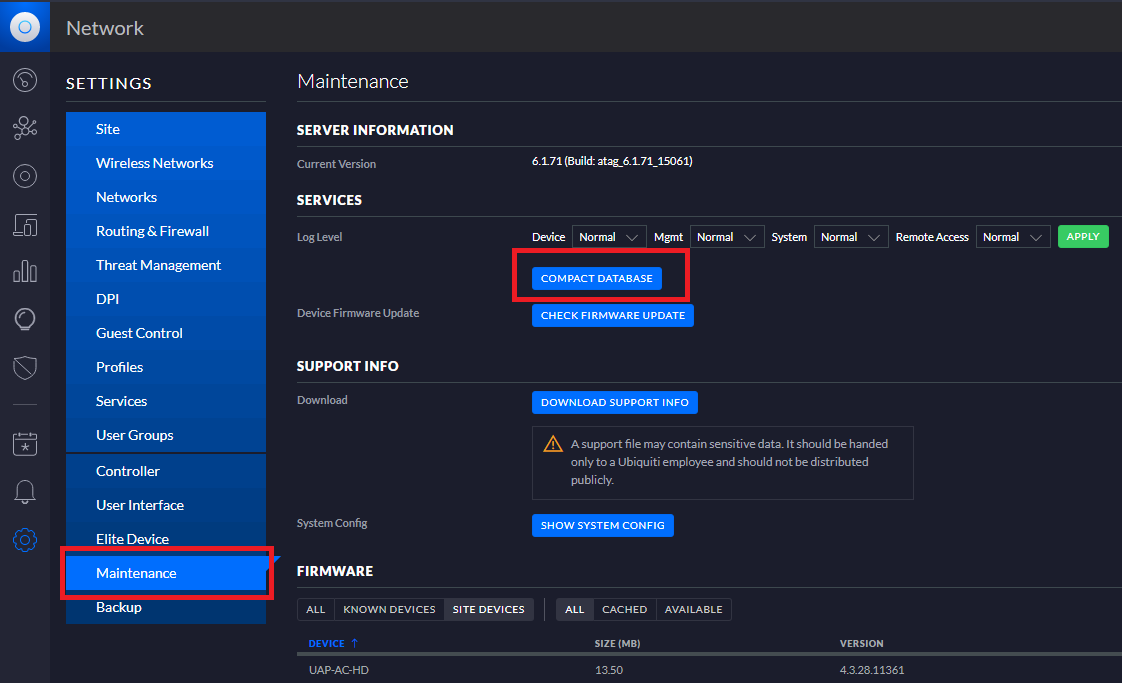
Task: Open the Devices icon in left sidebar
Action: click(25, 225)
